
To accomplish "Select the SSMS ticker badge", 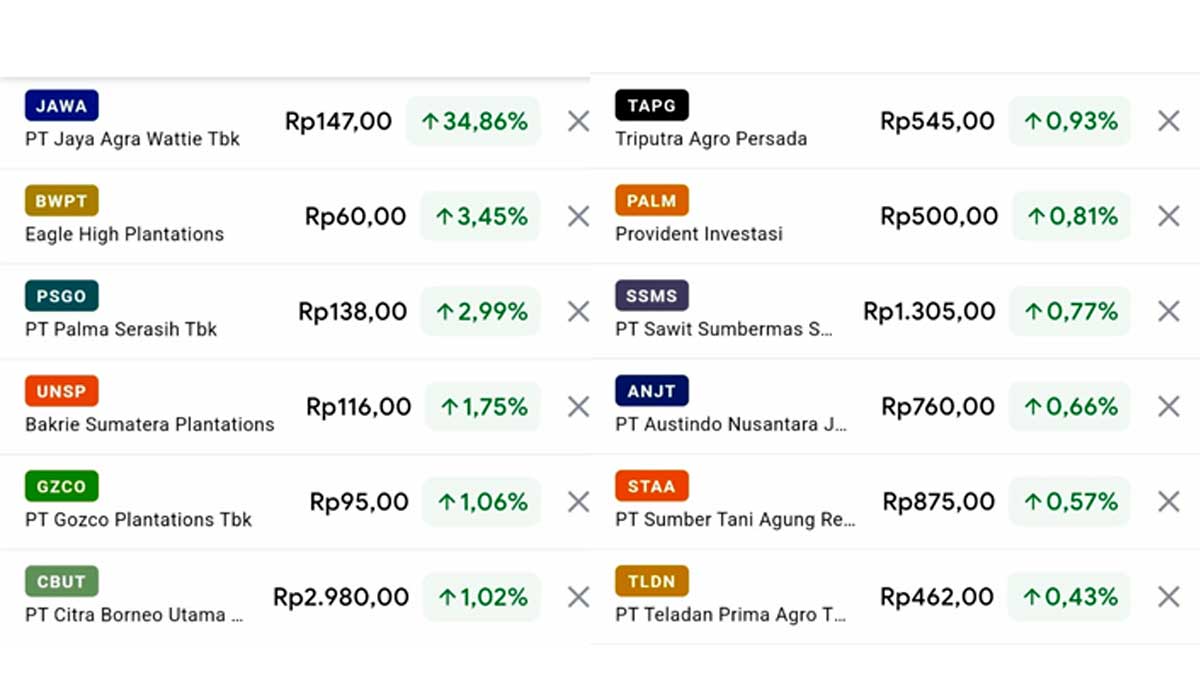I will coord(651,296).
